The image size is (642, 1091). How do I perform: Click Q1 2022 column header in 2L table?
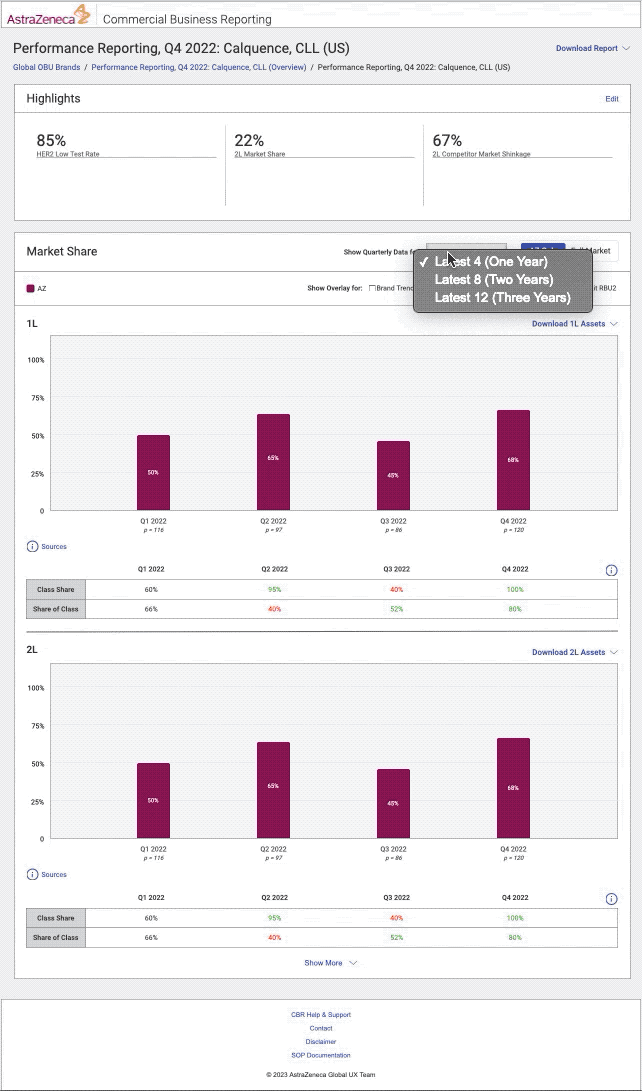[x=151, y=898]
